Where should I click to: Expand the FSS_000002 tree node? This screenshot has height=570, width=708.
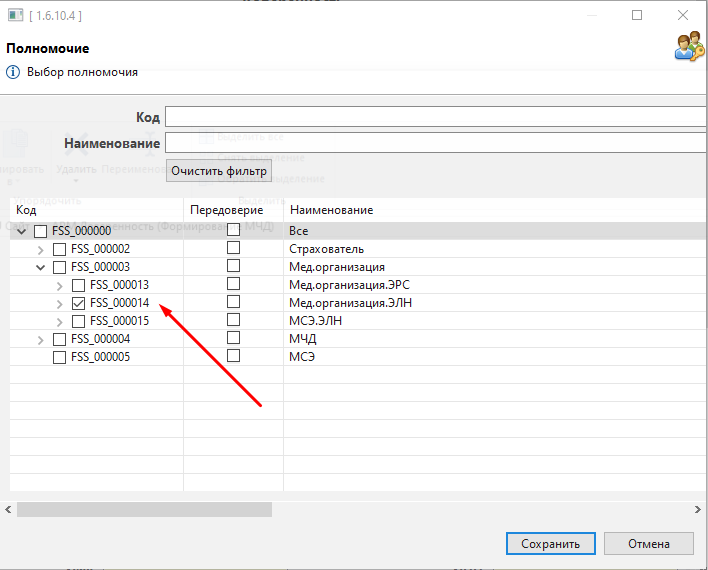click(x=41, y=249)
